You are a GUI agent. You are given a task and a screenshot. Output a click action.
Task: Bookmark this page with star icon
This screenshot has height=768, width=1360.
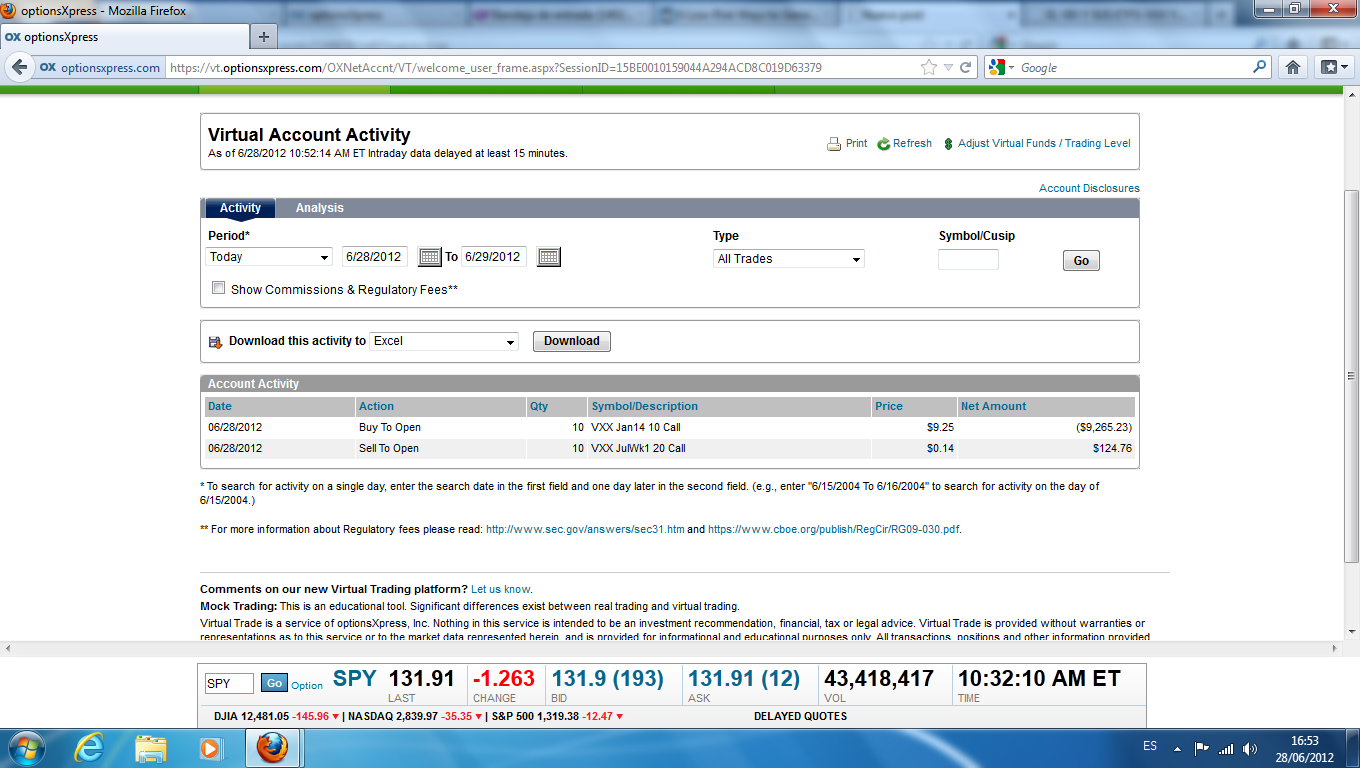pos(929,67)
